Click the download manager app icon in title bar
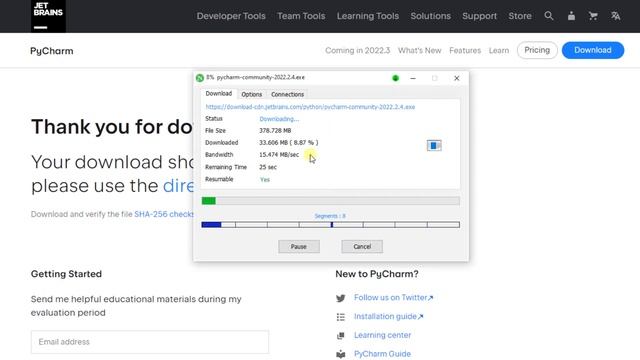The width and height of the screenshot is (640, 360). tap(200, 78)
